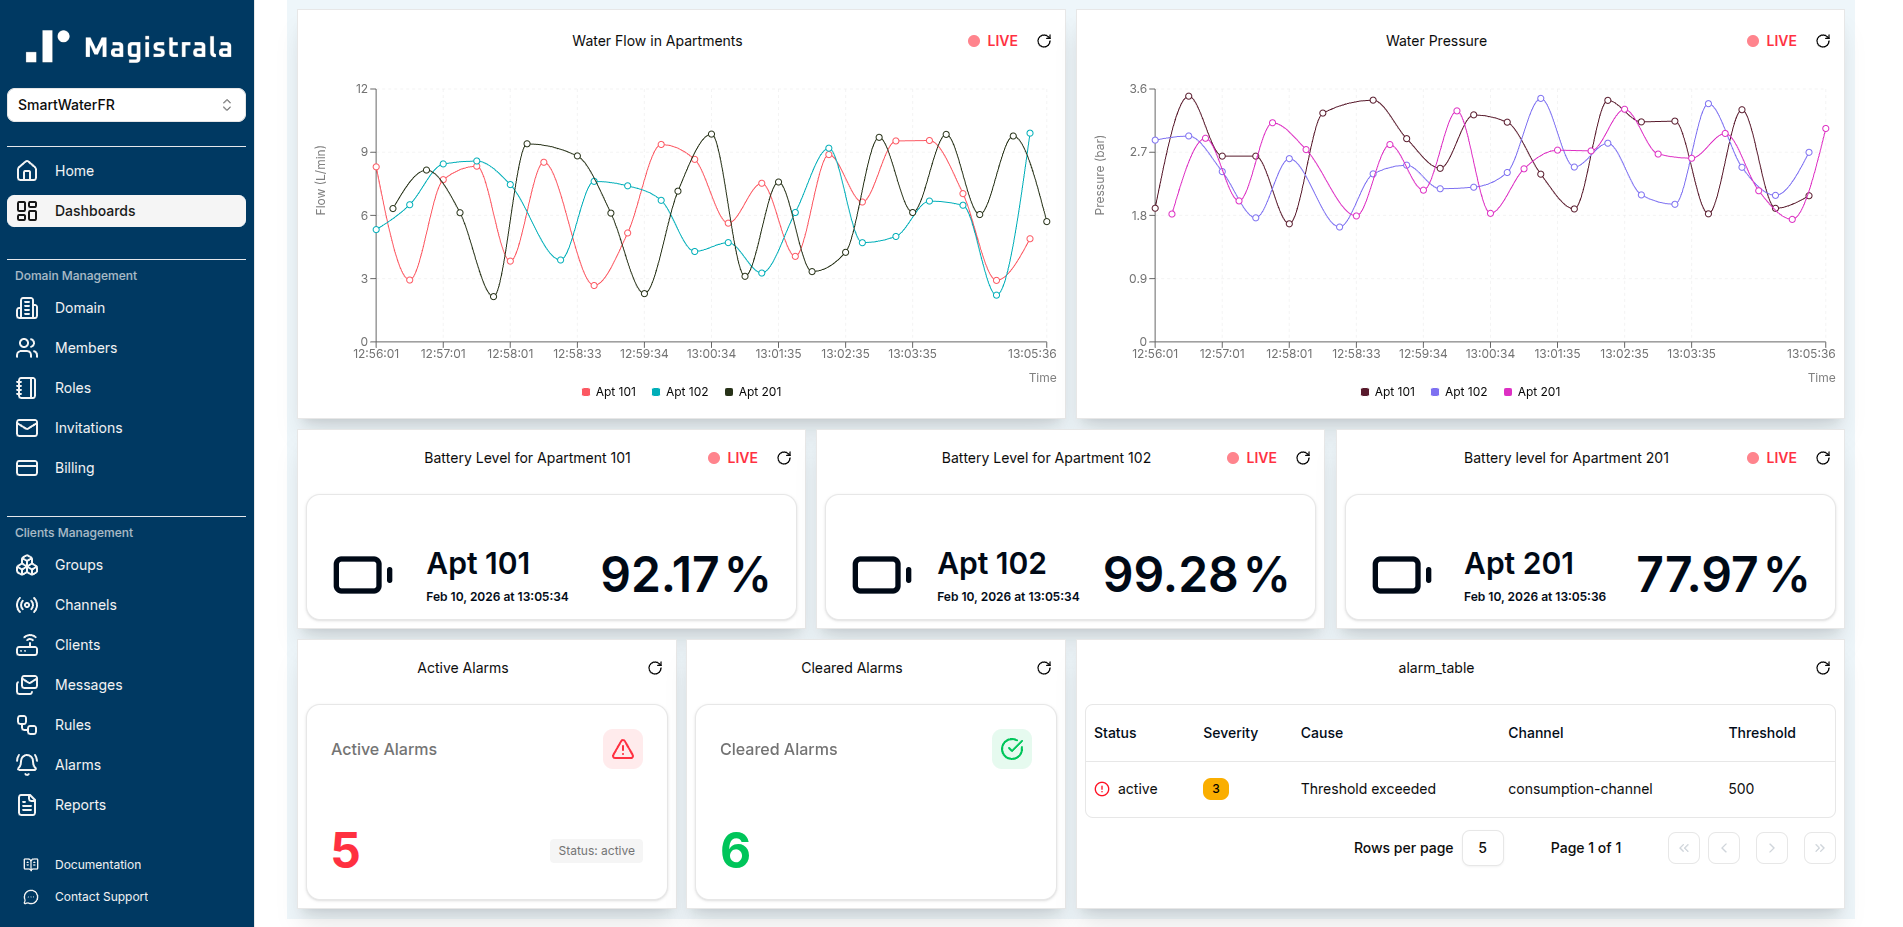
Task: Click the green check icon on Cleared Alarms
Action: [x=1012, y=748]
